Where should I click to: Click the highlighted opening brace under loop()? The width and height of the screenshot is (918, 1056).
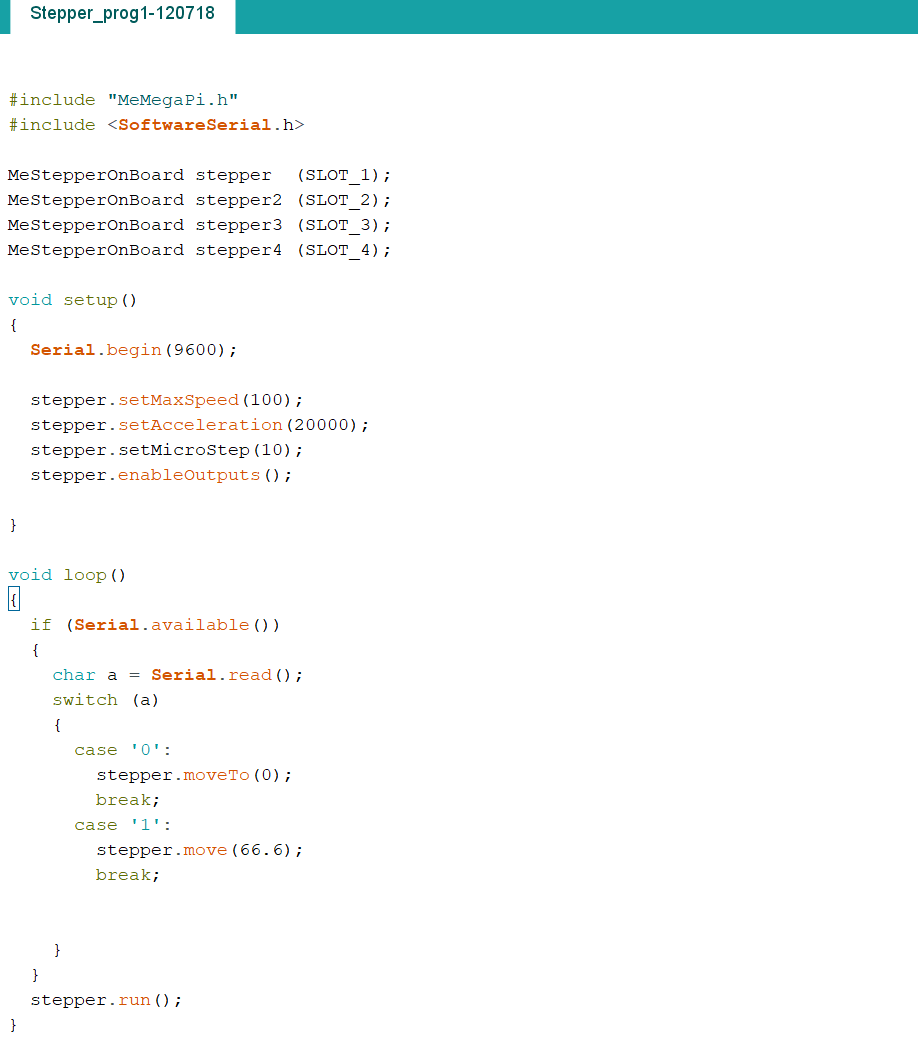(x=13, y=599)
